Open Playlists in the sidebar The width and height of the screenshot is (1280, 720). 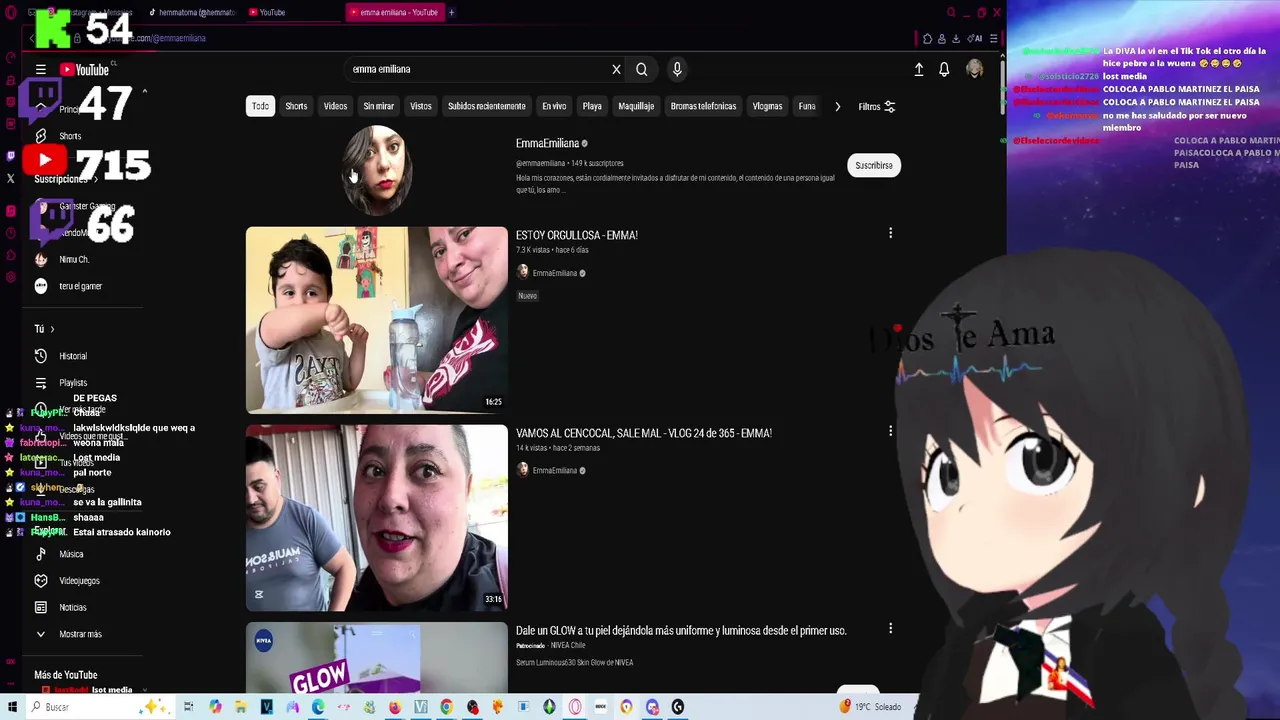tap(72, 383)
